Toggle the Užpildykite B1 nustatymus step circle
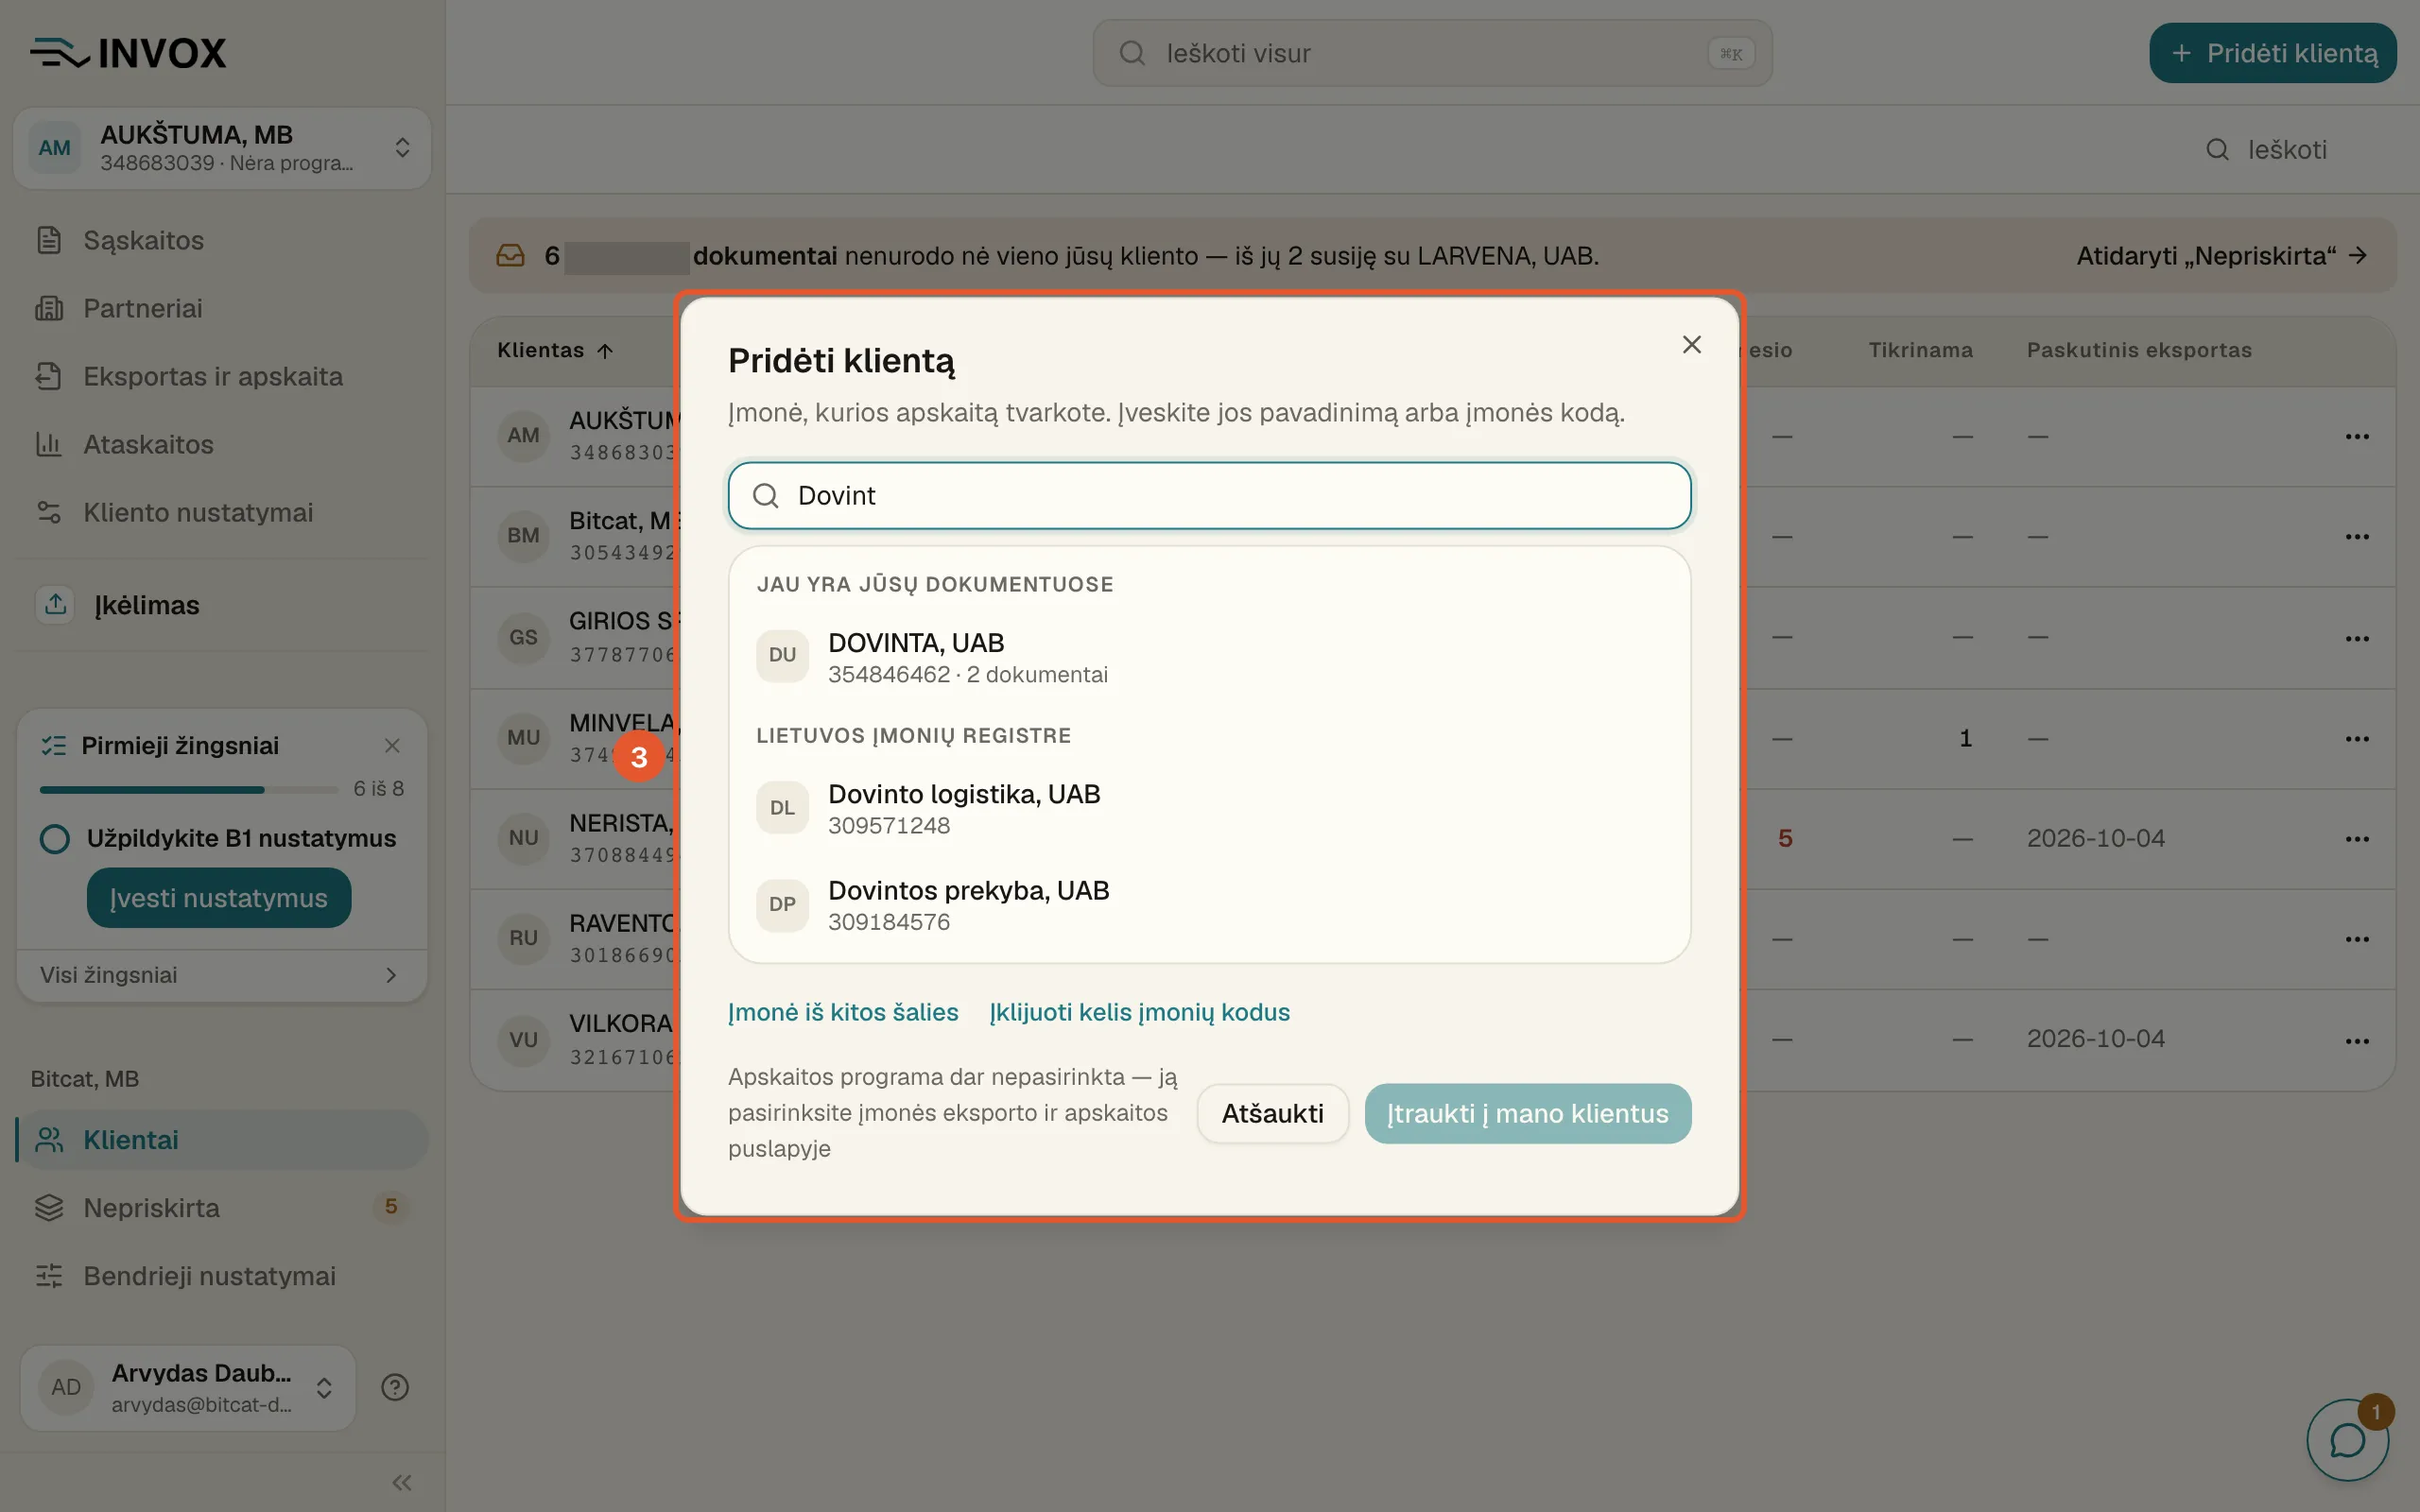 coord(55,839)
